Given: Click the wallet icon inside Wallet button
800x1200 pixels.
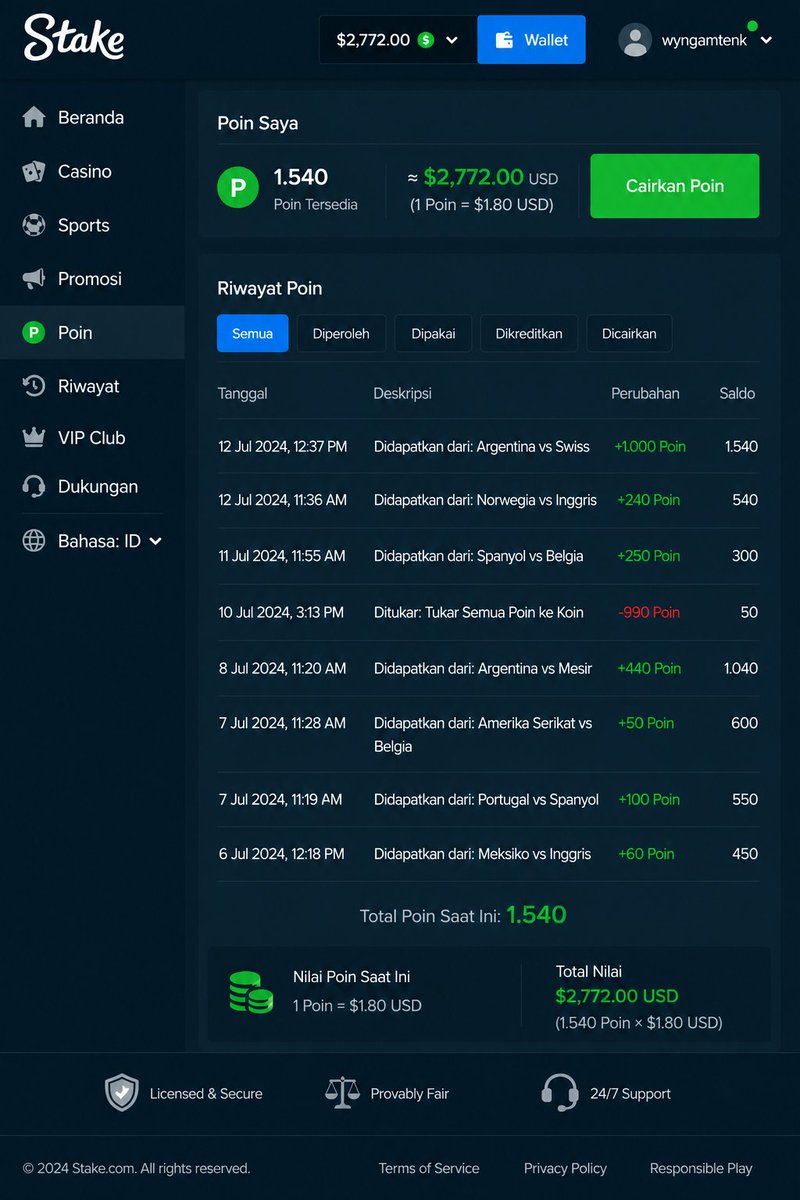Looking at the screenshot, I should click(x=505, y=40).
